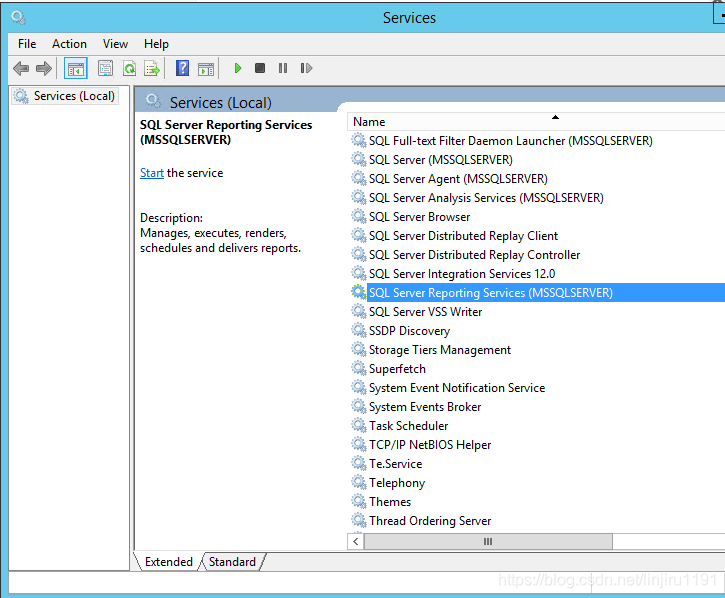This screenshot has height=598, width=725.
Task: Select SQL Server Analysis Services (MSSQLSERVER)
Action: [x=486, y=197]
